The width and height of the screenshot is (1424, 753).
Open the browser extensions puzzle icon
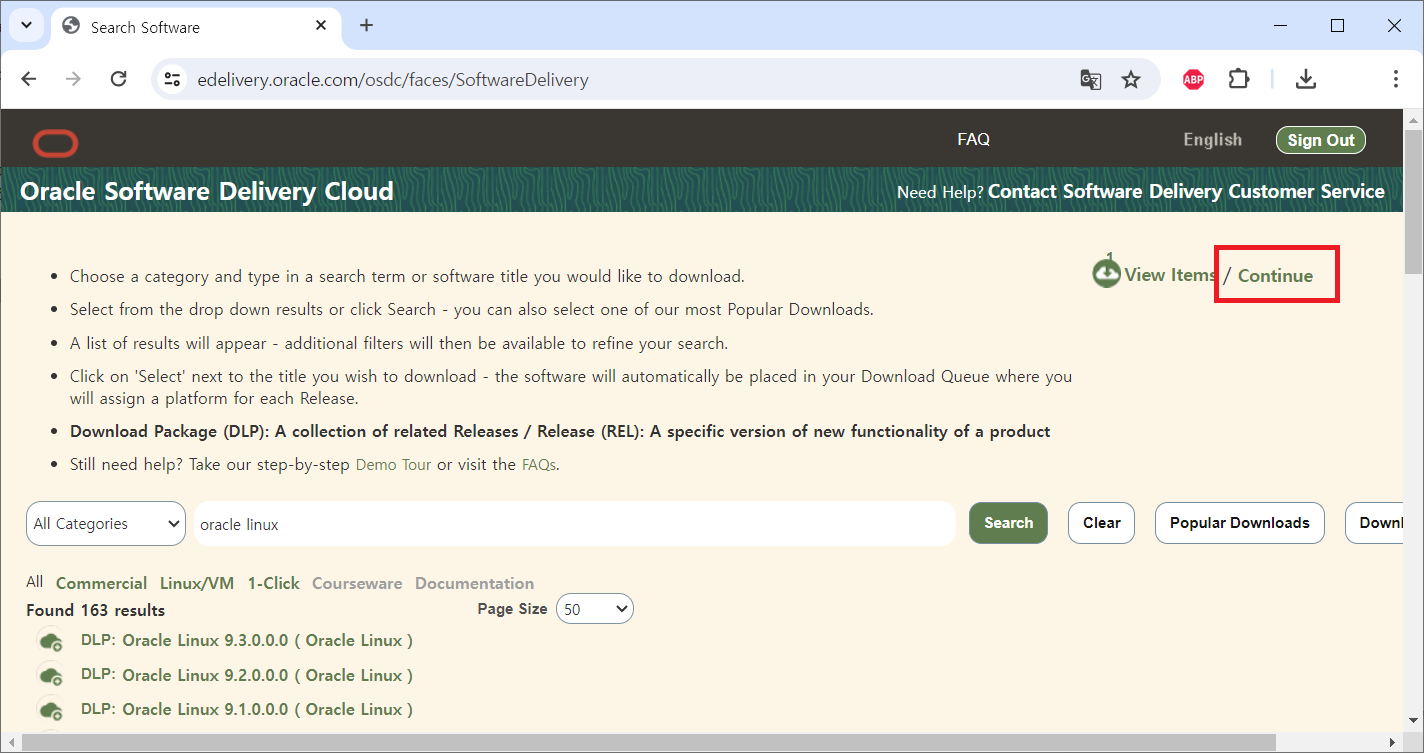(1239, 79)
